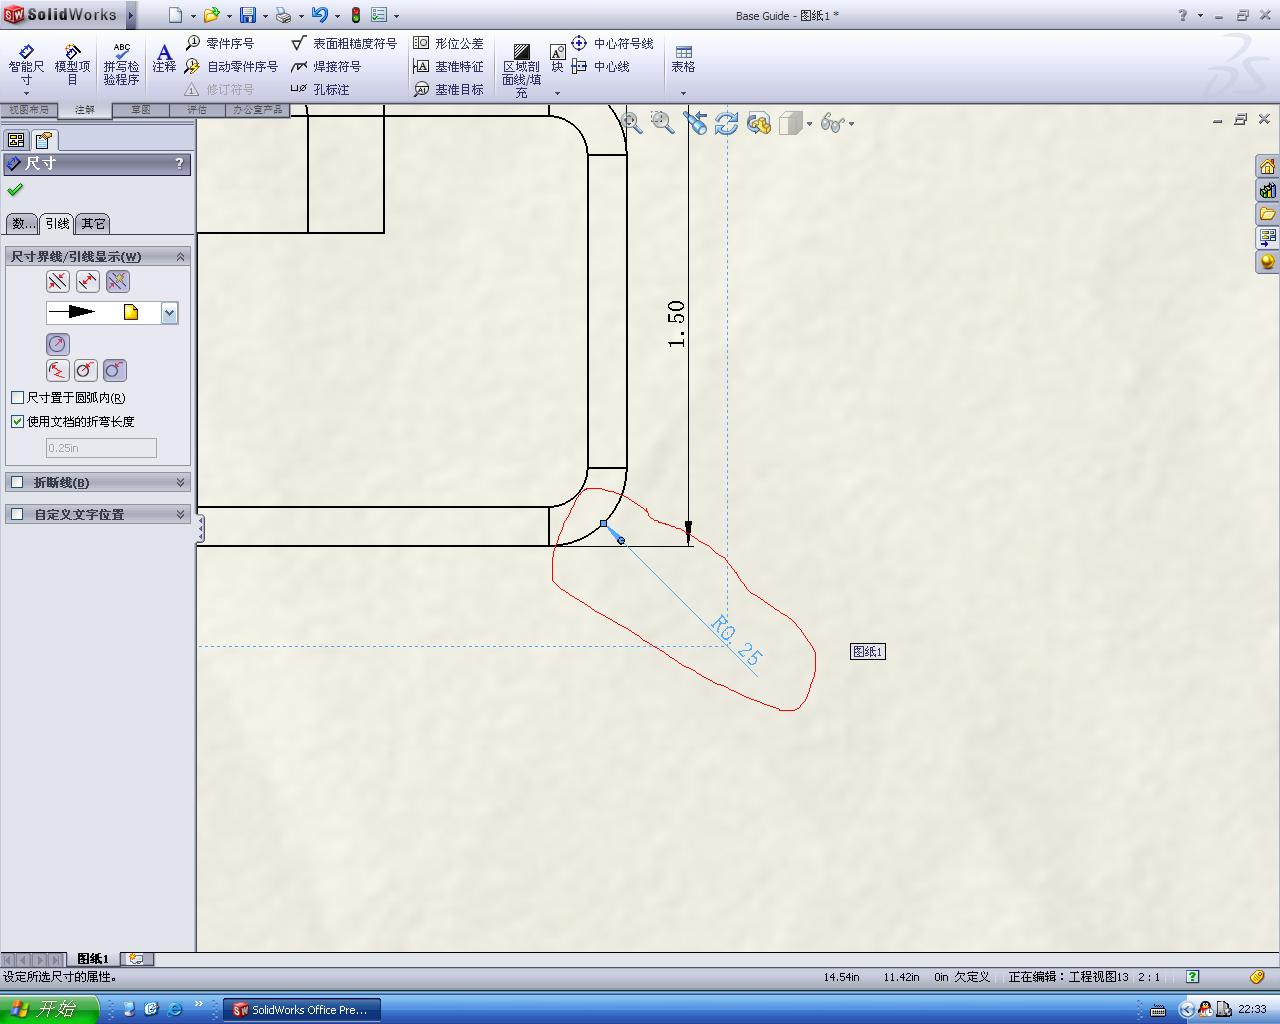Undo the last action

pyautogui.click(x=319, y=15)
